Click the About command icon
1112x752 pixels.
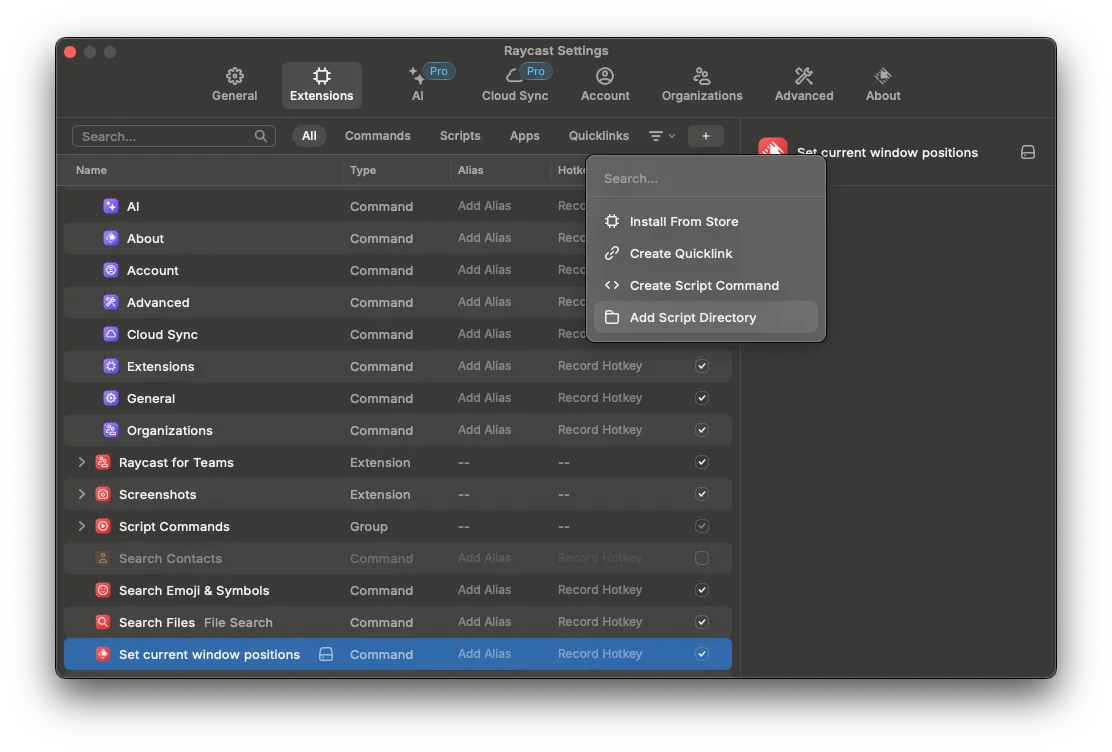(x=111, y=238)
